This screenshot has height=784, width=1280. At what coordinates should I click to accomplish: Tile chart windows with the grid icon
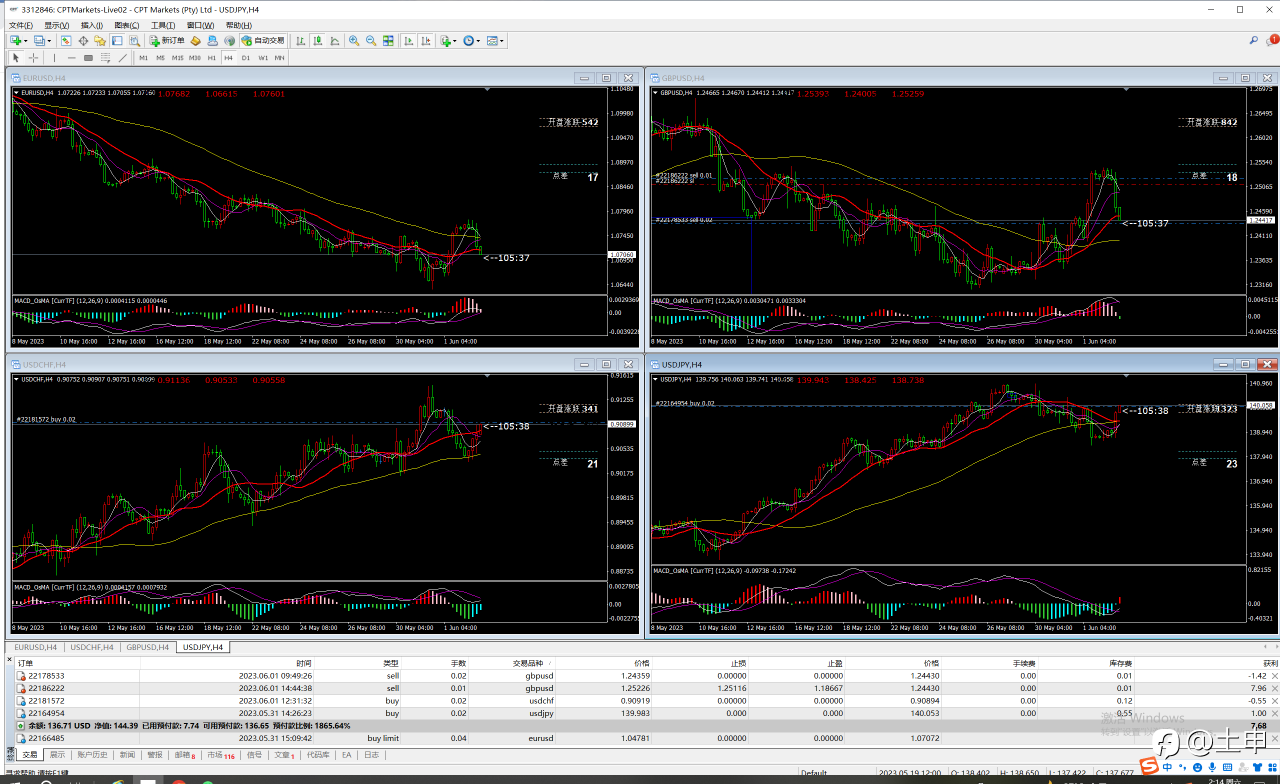[388, 41]
